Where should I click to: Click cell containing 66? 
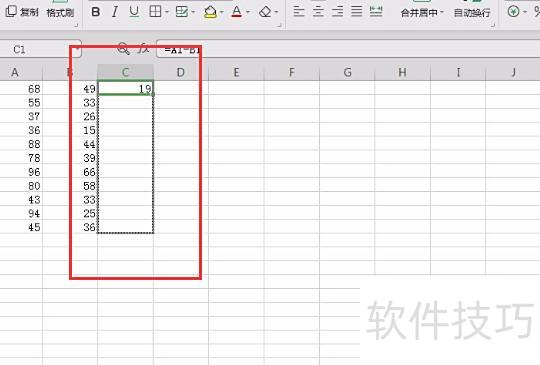point(70,171)
